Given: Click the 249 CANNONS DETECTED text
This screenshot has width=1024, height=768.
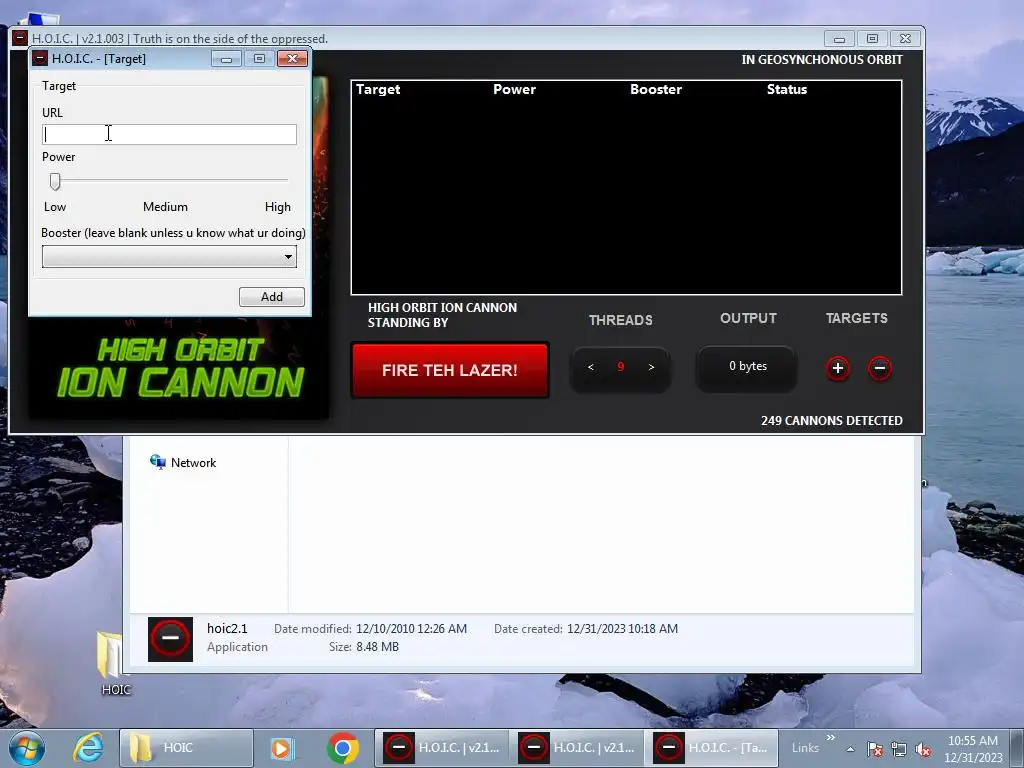Looking at the screenshot, I should coord(831,421).
